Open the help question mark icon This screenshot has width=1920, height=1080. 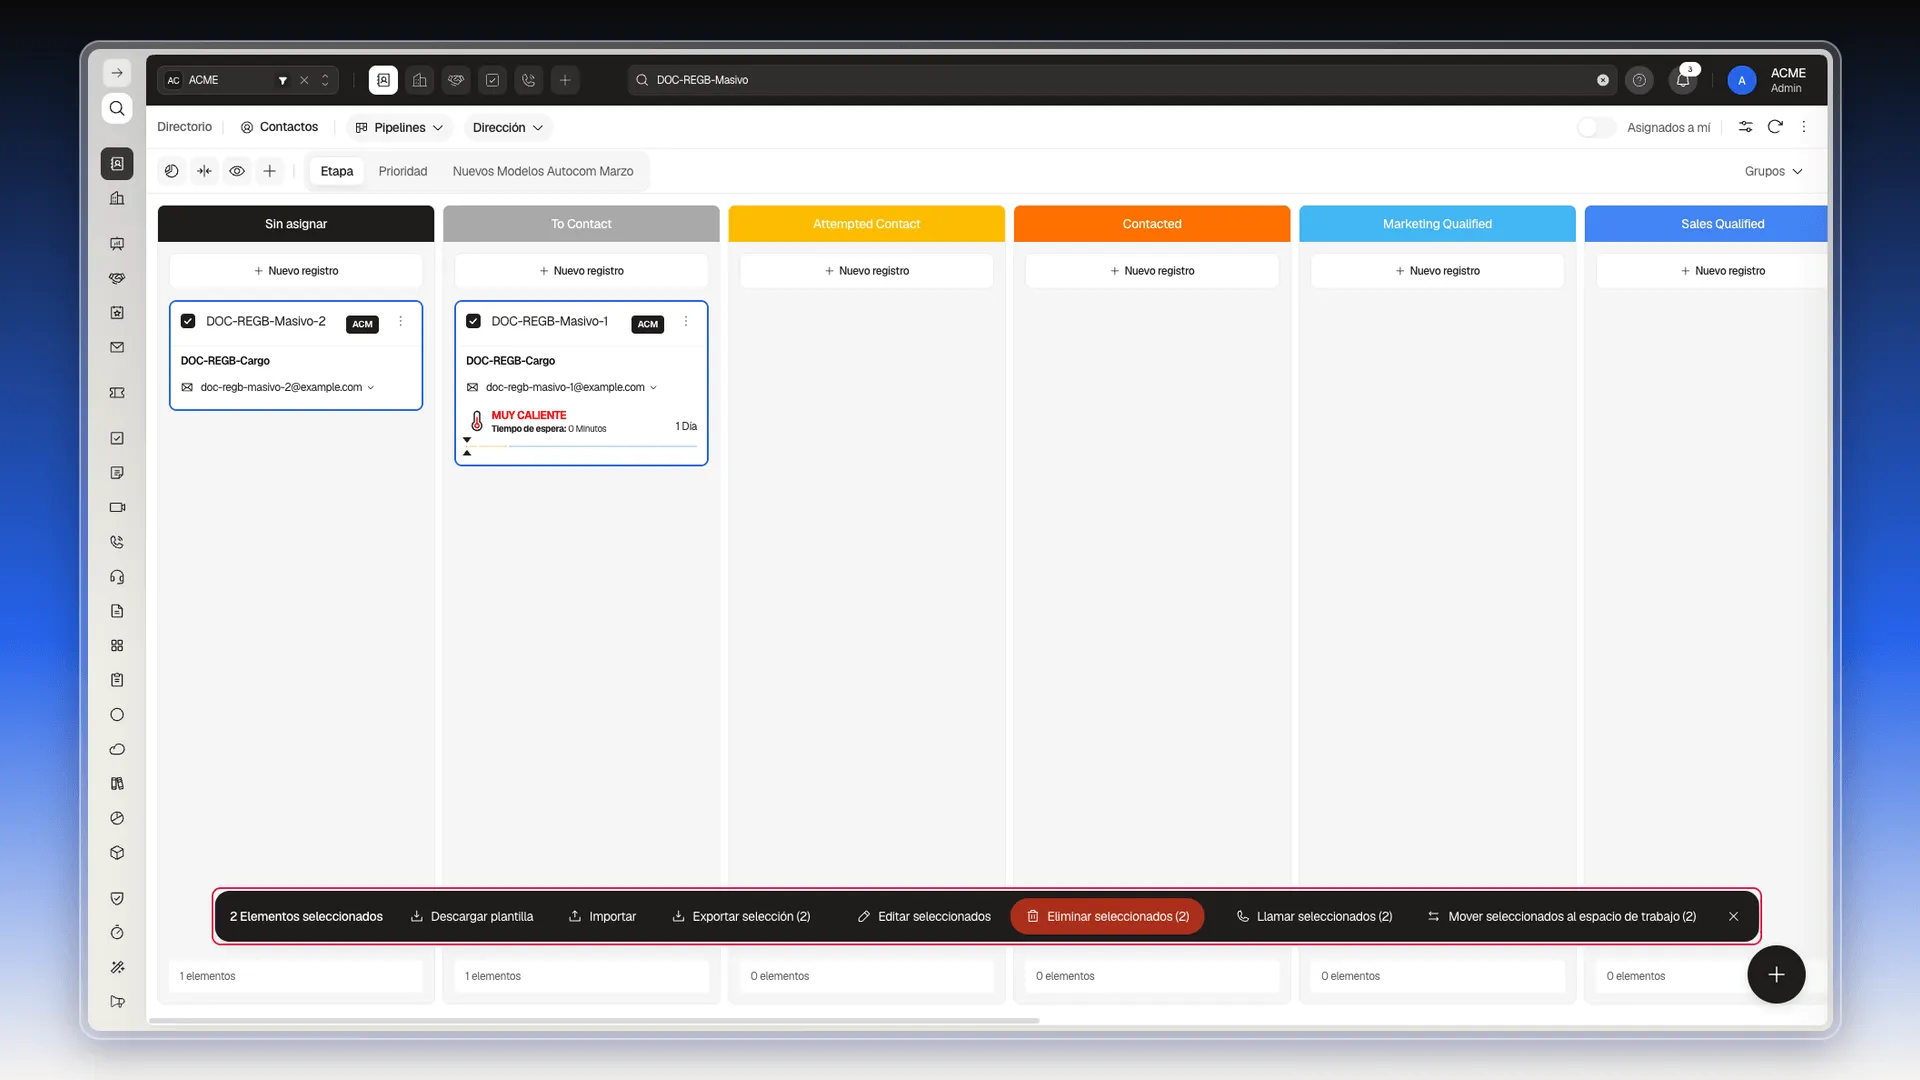coord(1639,80)
